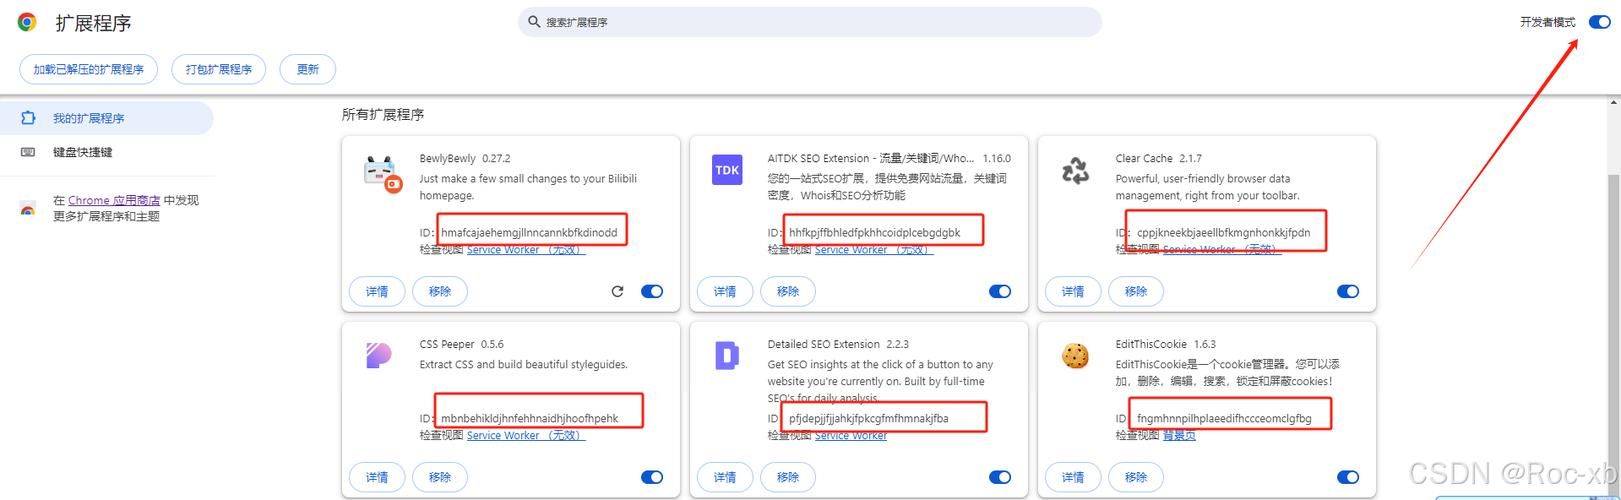The width and height of the screenshot is (1621, 500).
Task: Click 打包扩展程序 button
Action: [219, 69]
